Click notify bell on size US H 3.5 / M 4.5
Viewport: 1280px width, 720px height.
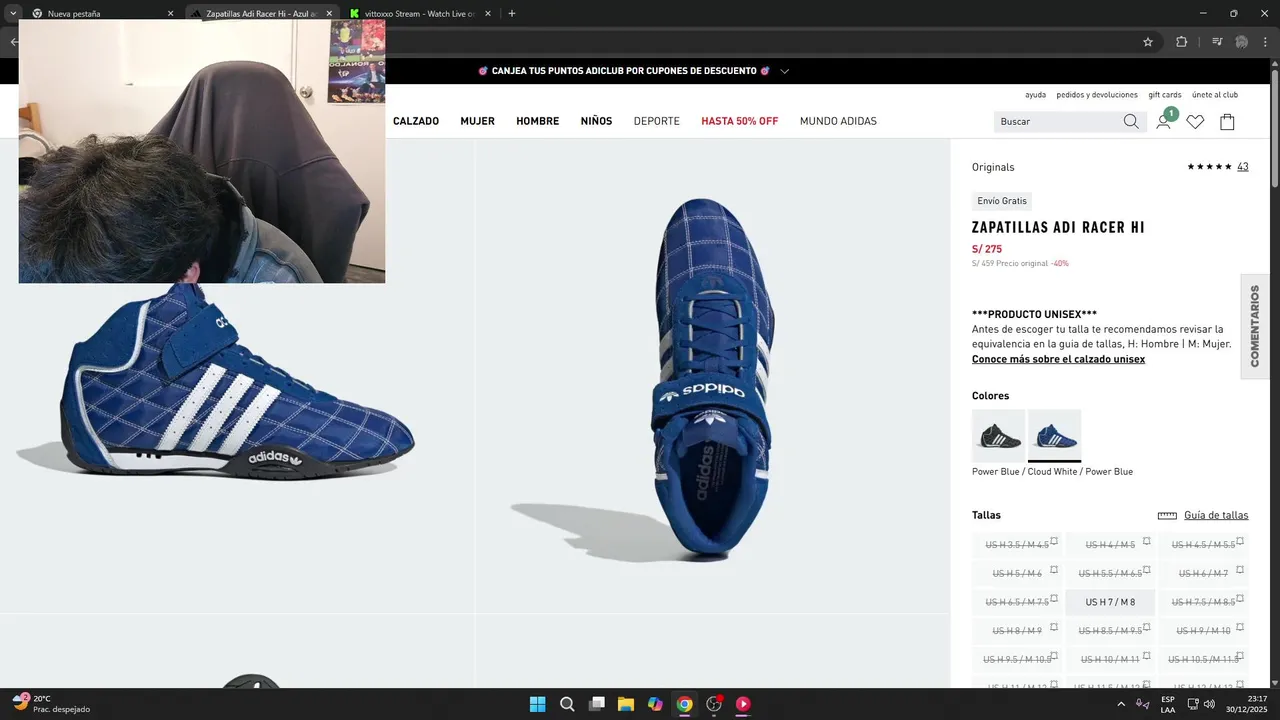(x=1054, y=540)
